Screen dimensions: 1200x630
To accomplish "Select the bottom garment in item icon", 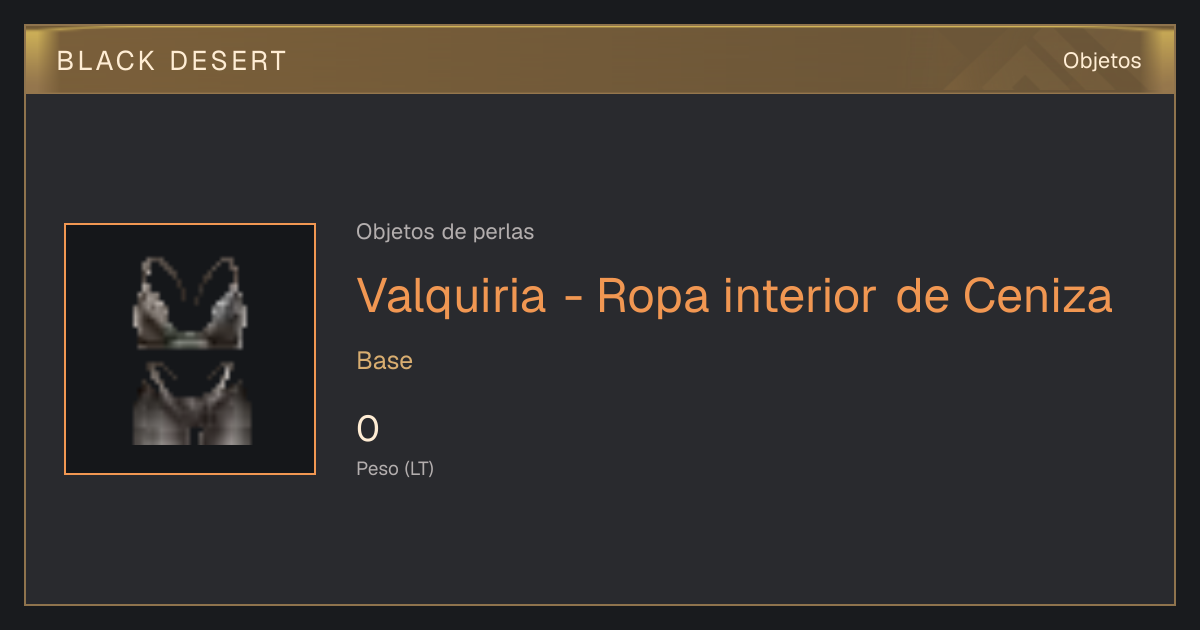I will 191,404.
